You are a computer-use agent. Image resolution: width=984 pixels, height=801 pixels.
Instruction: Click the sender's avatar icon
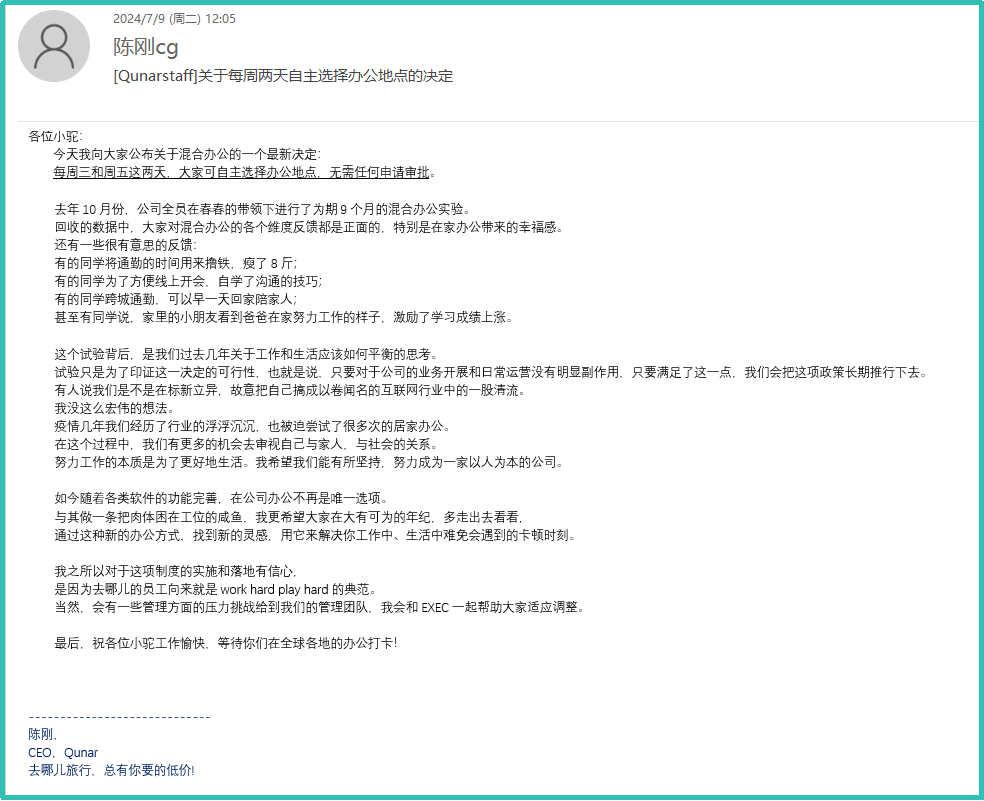pos(53,46)
